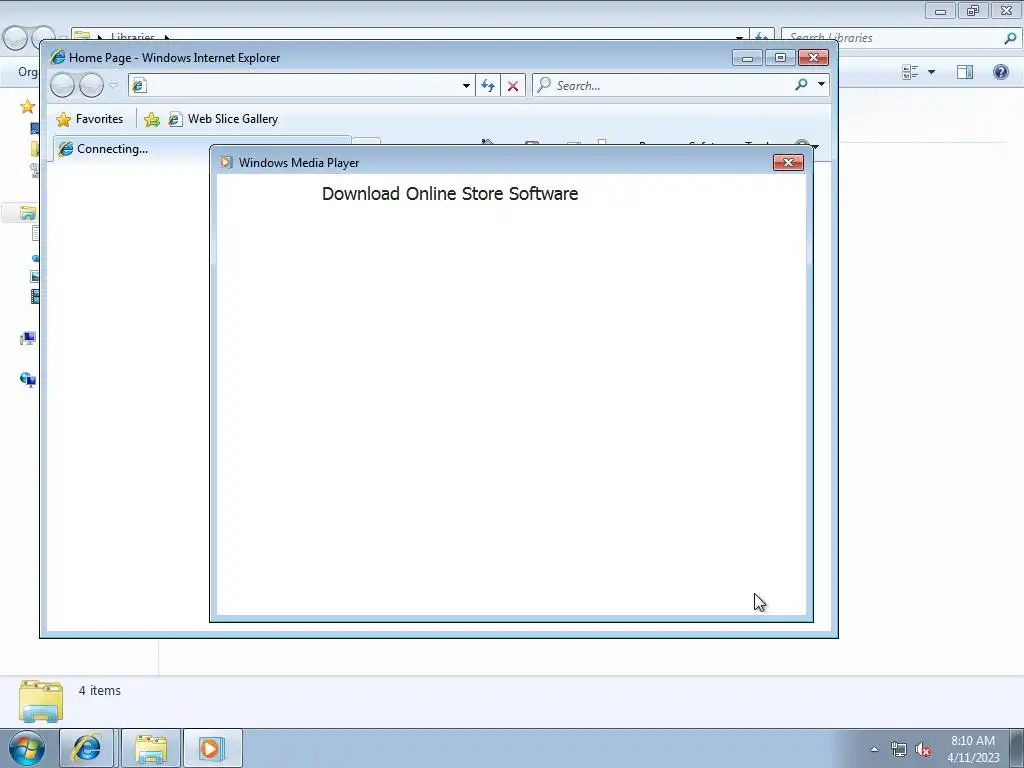Image resolution: width=1024 pixels, height=768 pixels.
Task: Close the Internet Explorer window
Action: (x=813, y=58)
